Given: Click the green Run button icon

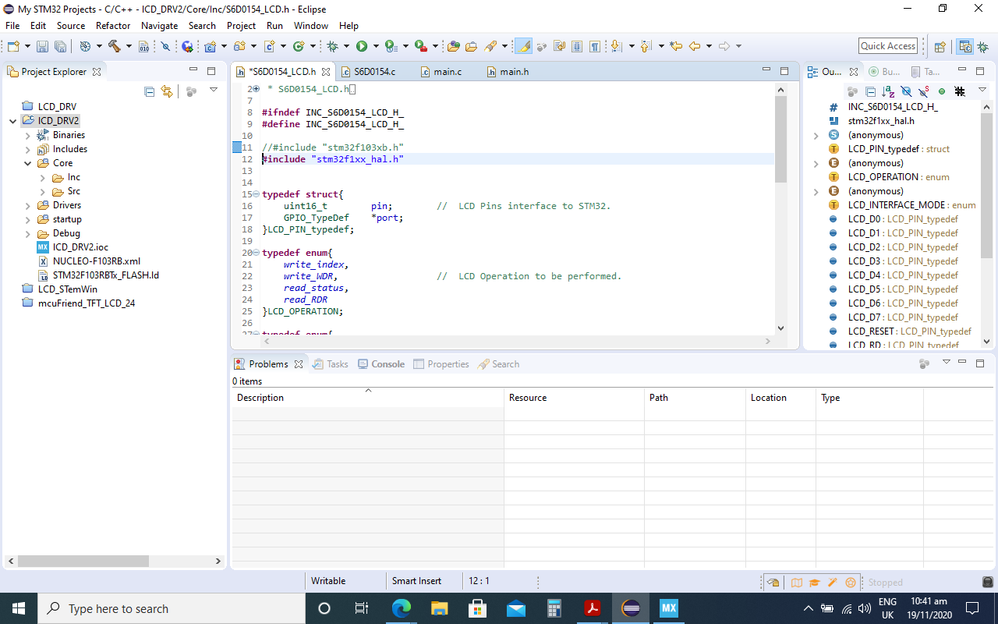Looking at the screenshot, I should 362,46.
